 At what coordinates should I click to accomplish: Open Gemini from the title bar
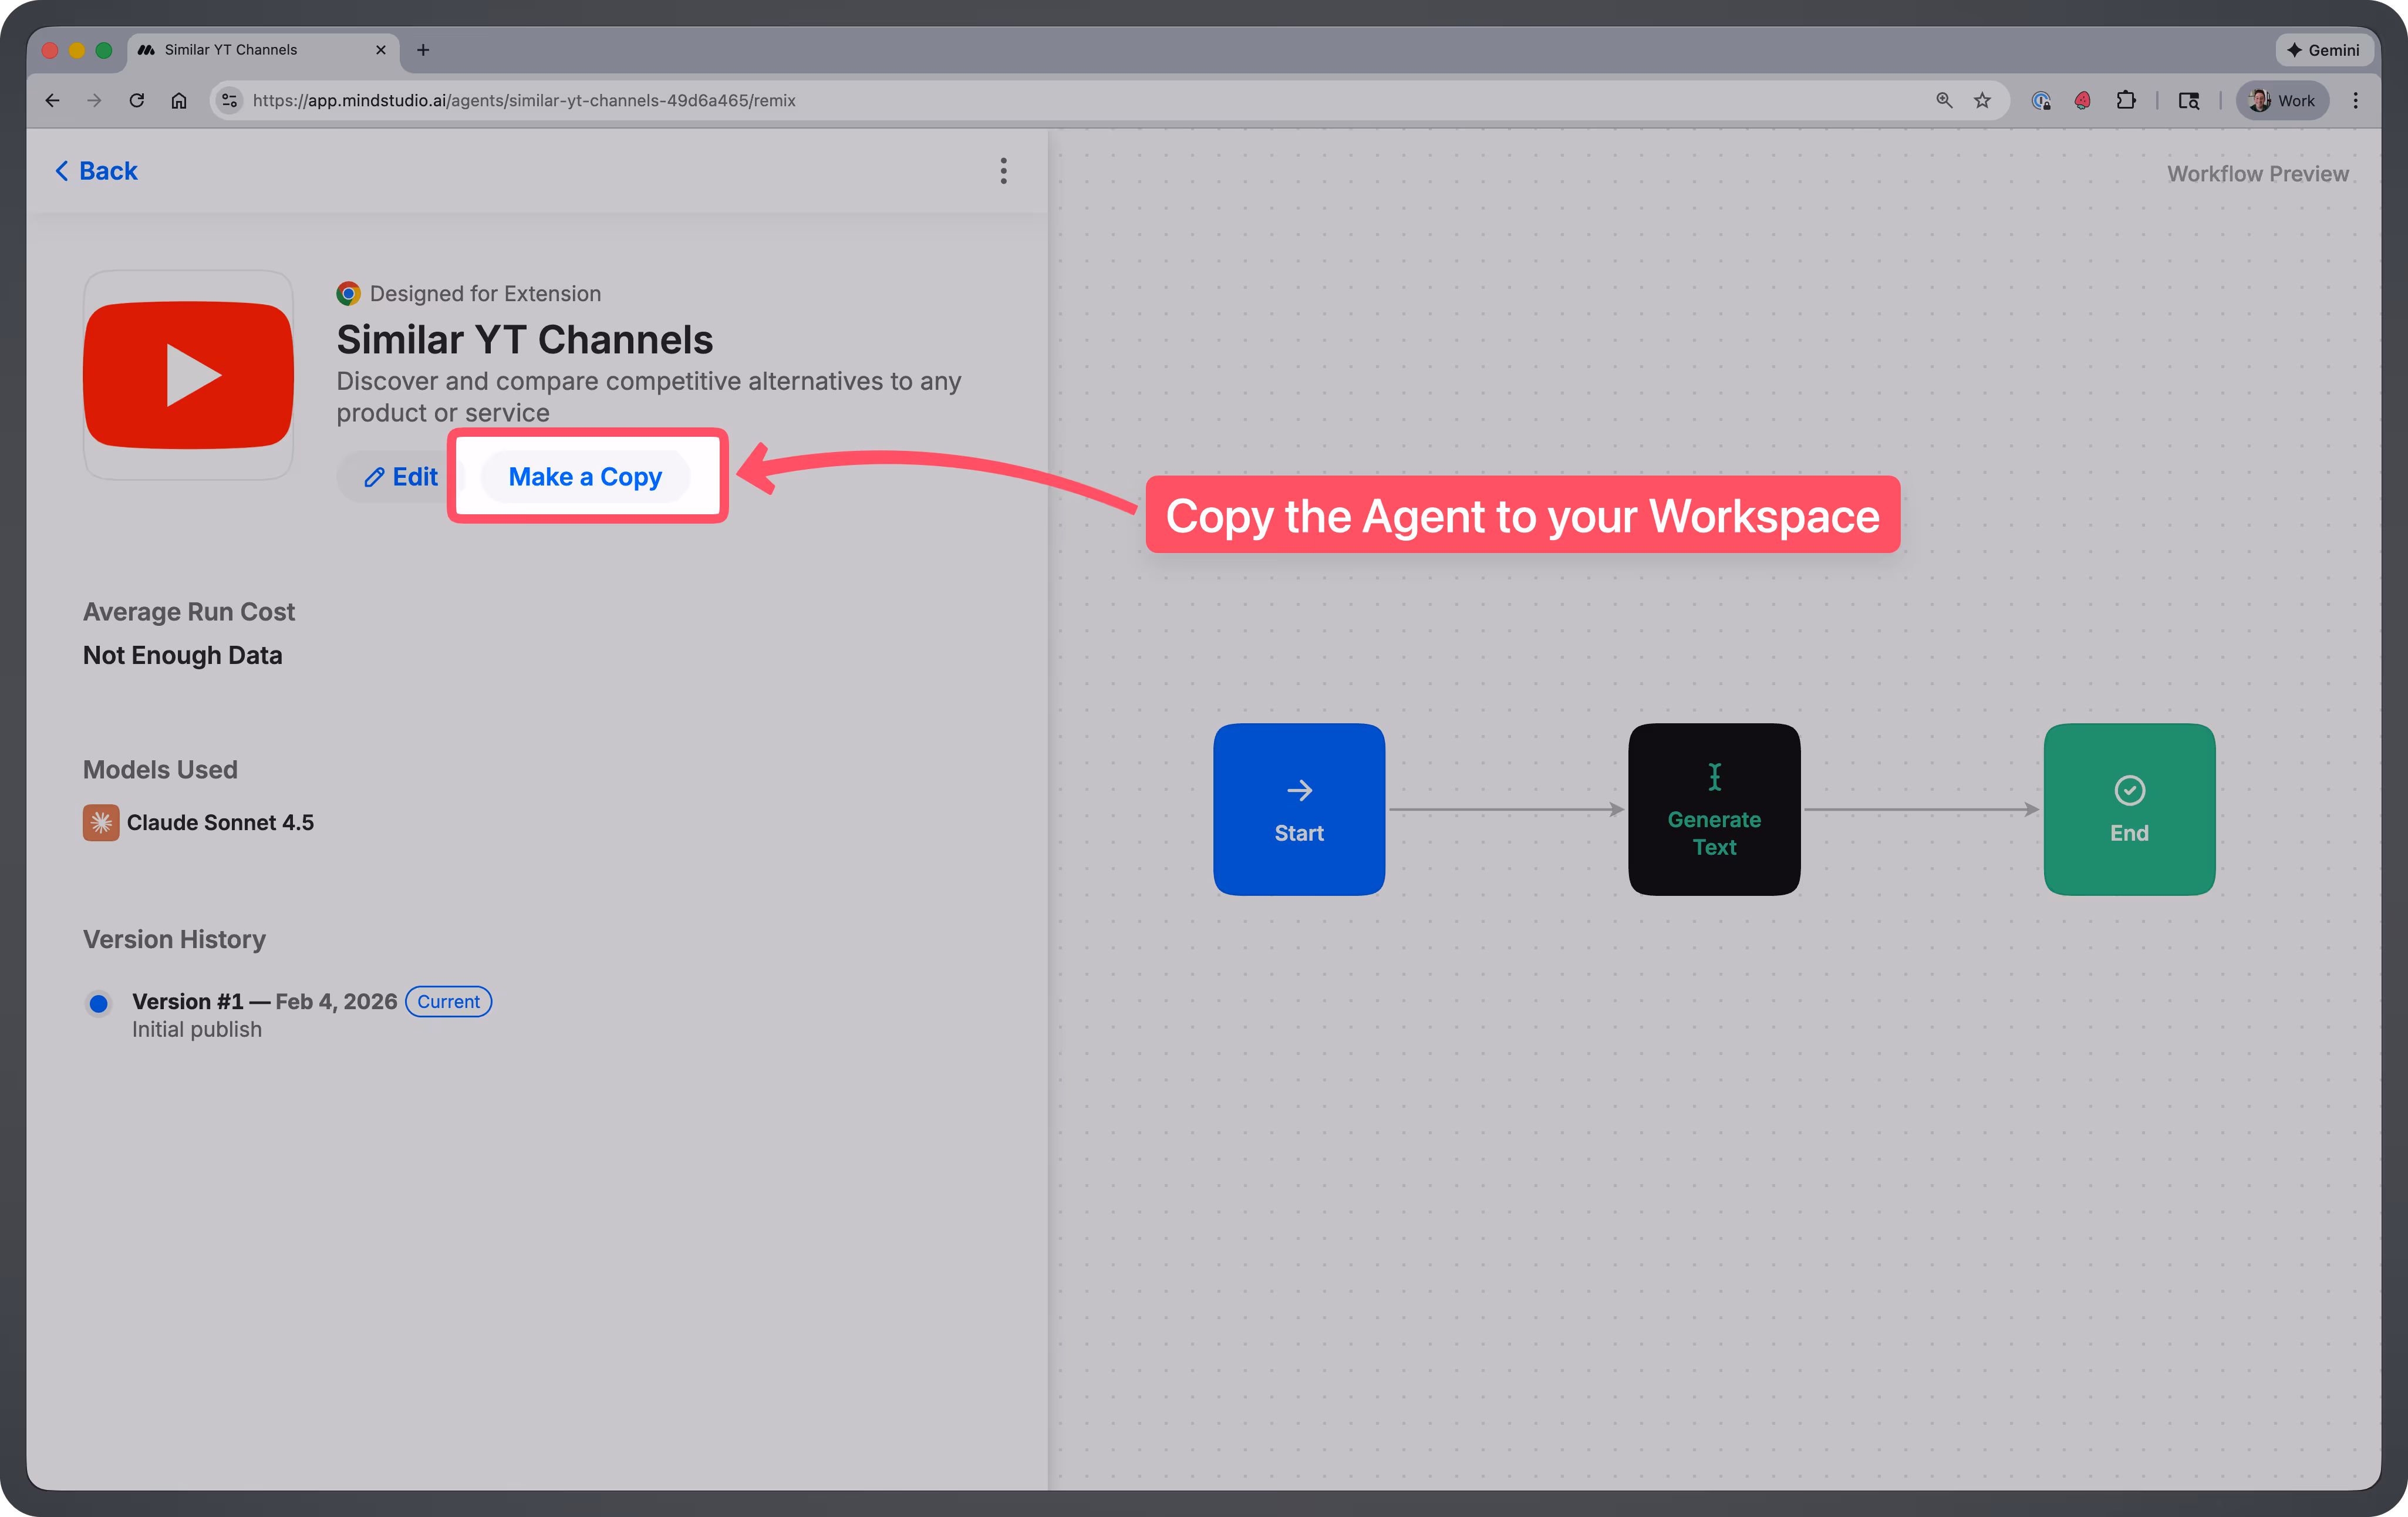(2324, 50)
